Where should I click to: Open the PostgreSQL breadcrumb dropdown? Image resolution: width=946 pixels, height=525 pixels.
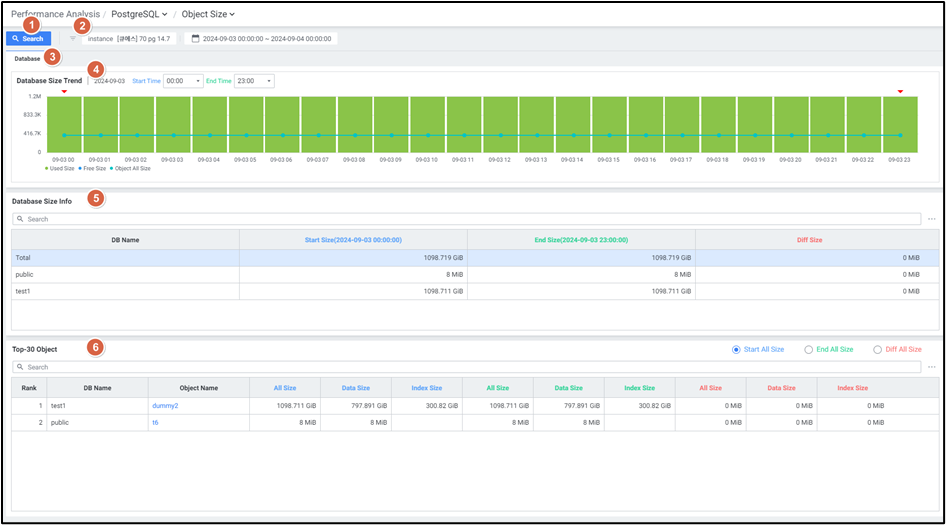coord(139,14)
